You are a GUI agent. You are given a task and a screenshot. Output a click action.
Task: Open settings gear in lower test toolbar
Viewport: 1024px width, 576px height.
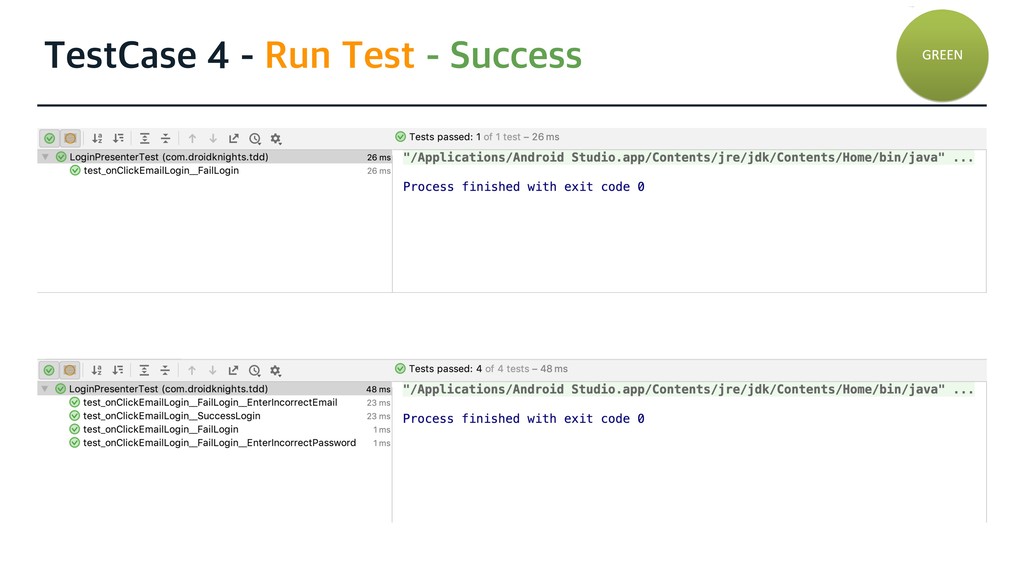coord(276,369)
